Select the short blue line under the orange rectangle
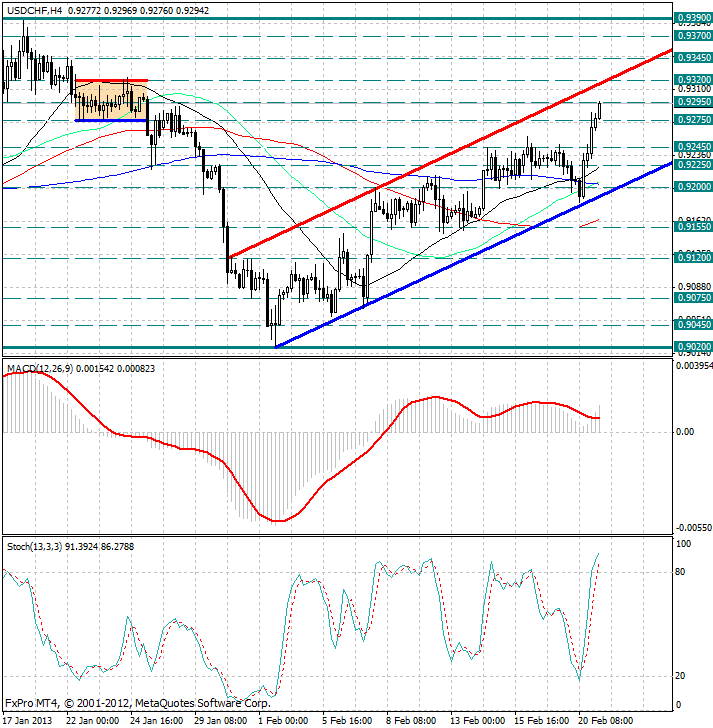 click(x=111, y=121)
